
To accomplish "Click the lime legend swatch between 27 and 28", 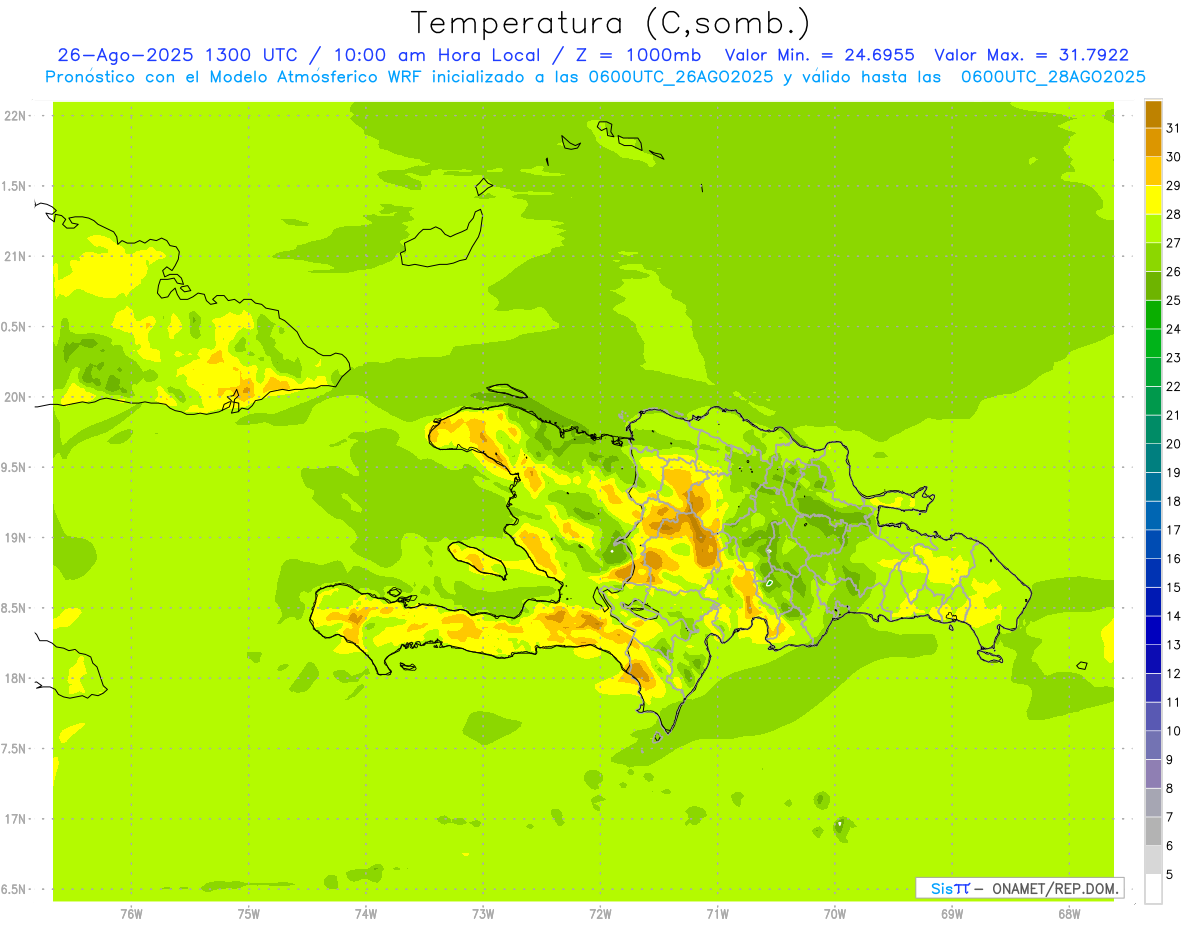I will (x=1153, y=228).
